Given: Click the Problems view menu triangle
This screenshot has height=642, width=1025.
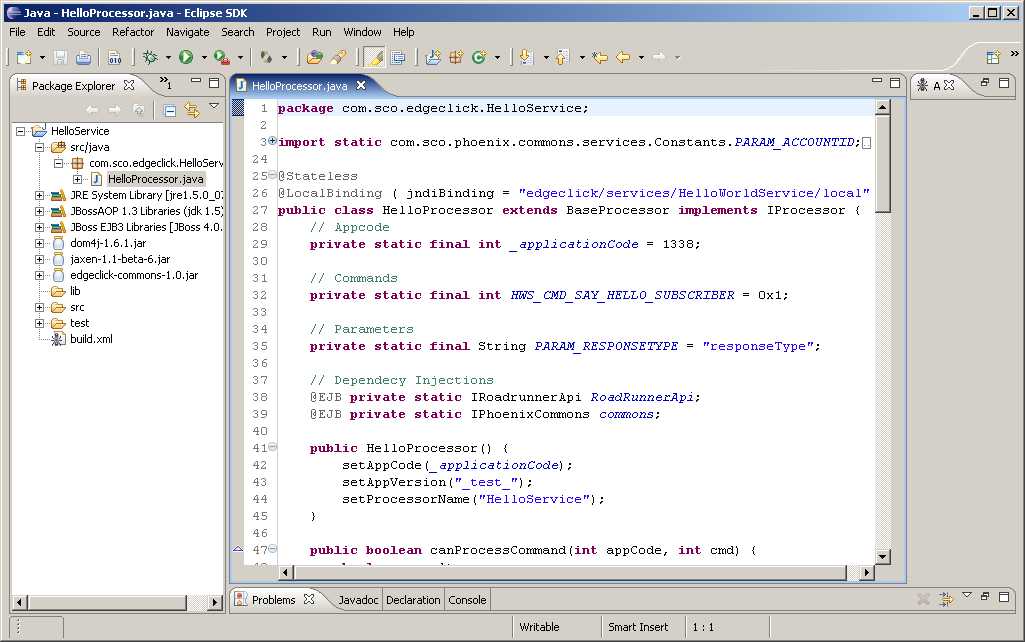Looking at the screenshot, I should pyautogui.click(x=967, y=596).
